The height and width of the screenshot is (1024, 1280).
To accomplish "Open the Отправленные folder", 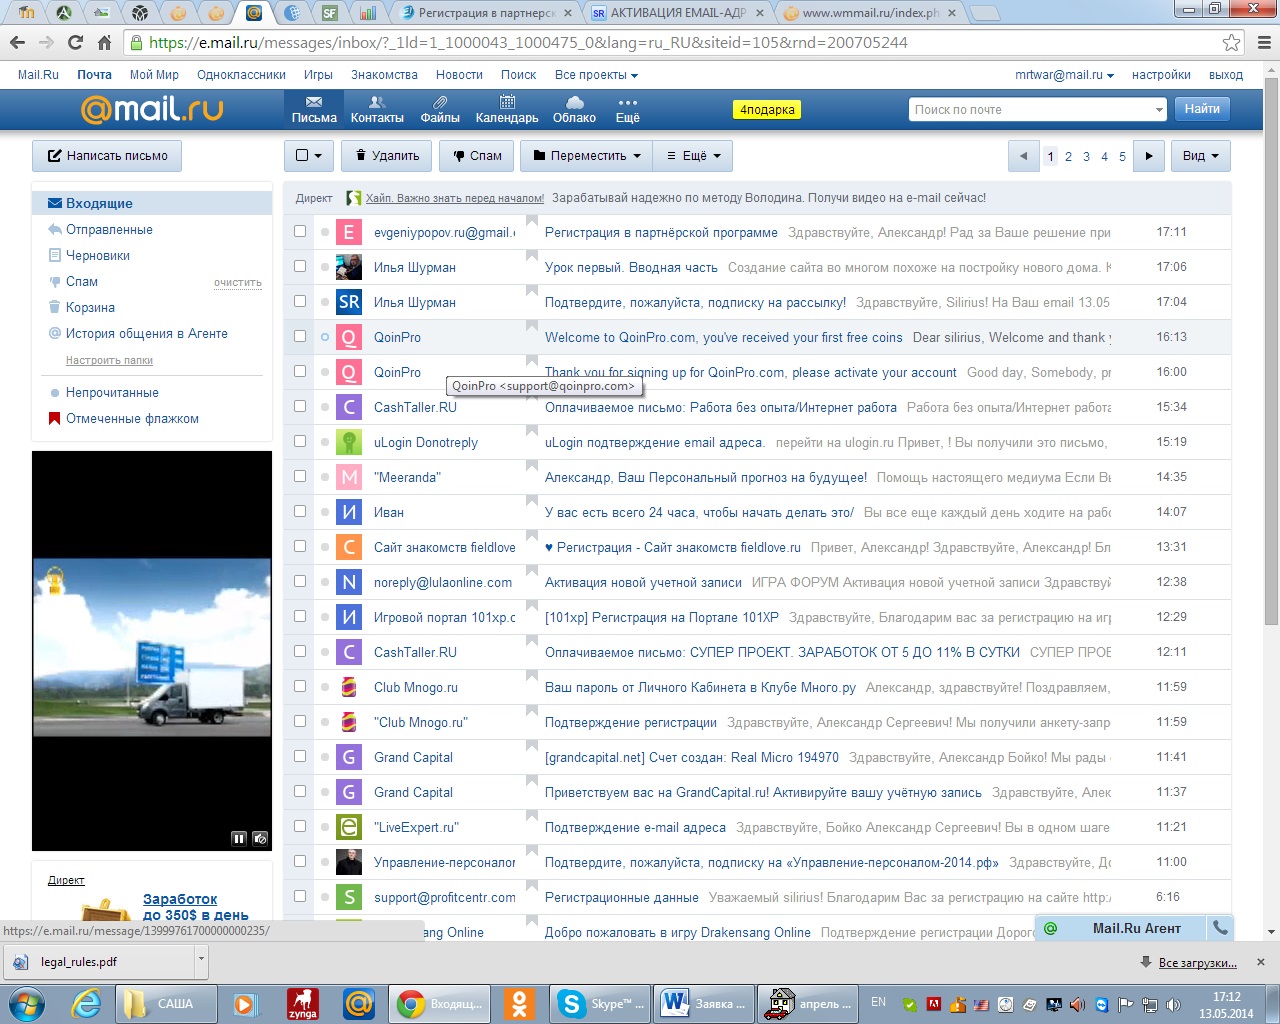I will [109, 230].
